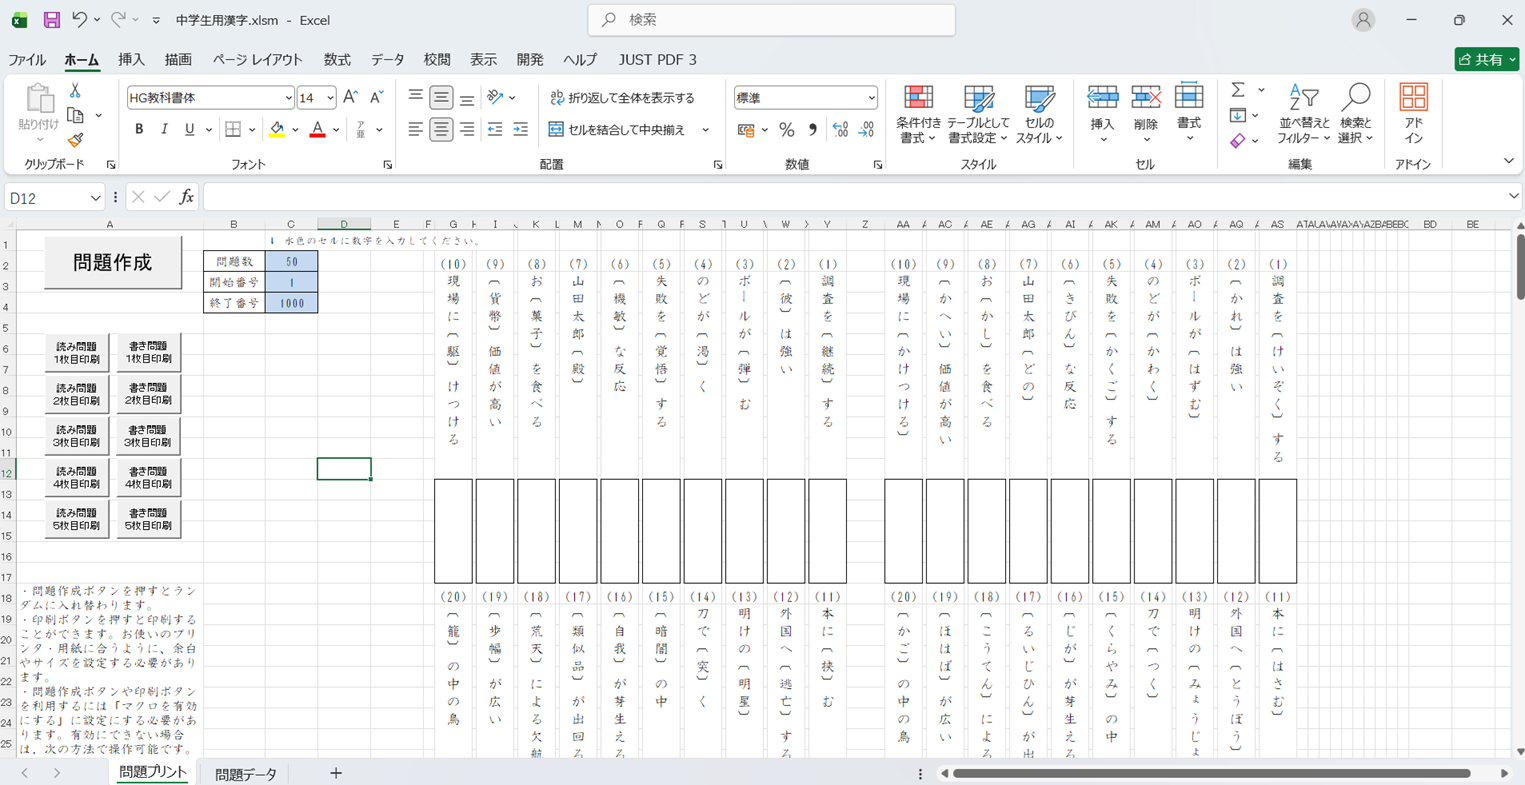The width and height of the screenshot is (1525, 785).
Task: Open the fill color dropdown arrow
Action: click(295, 130)
